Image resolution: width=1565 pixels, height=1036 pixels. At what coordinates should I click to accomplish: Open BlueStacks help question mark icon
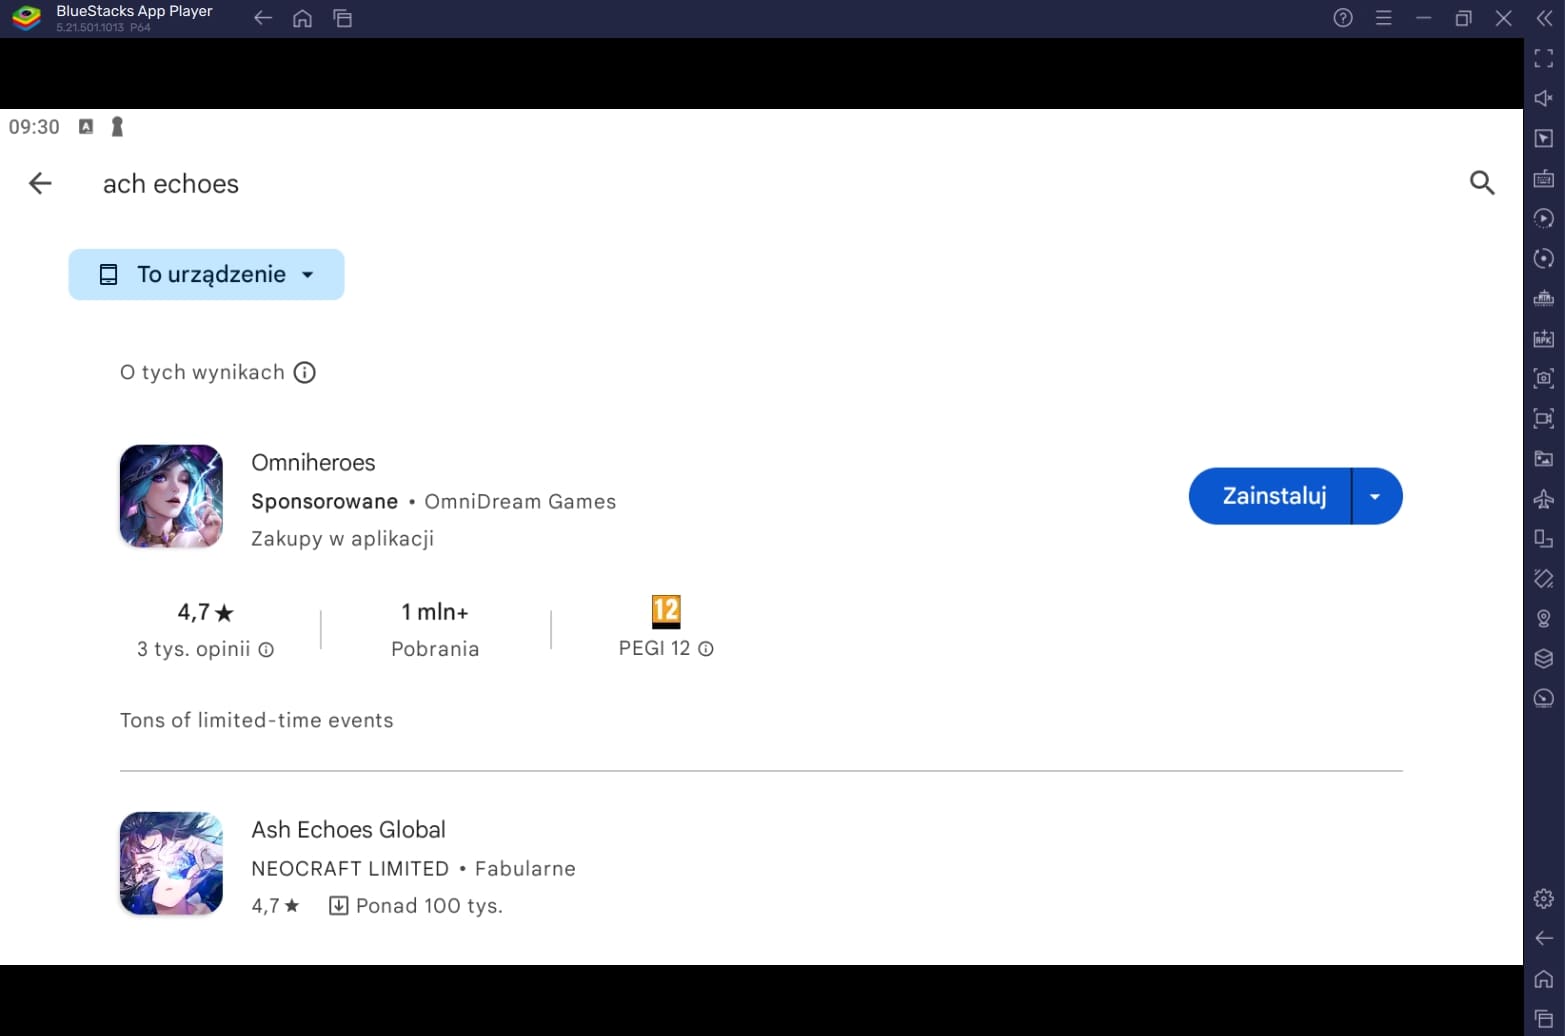pos(1343,18)
